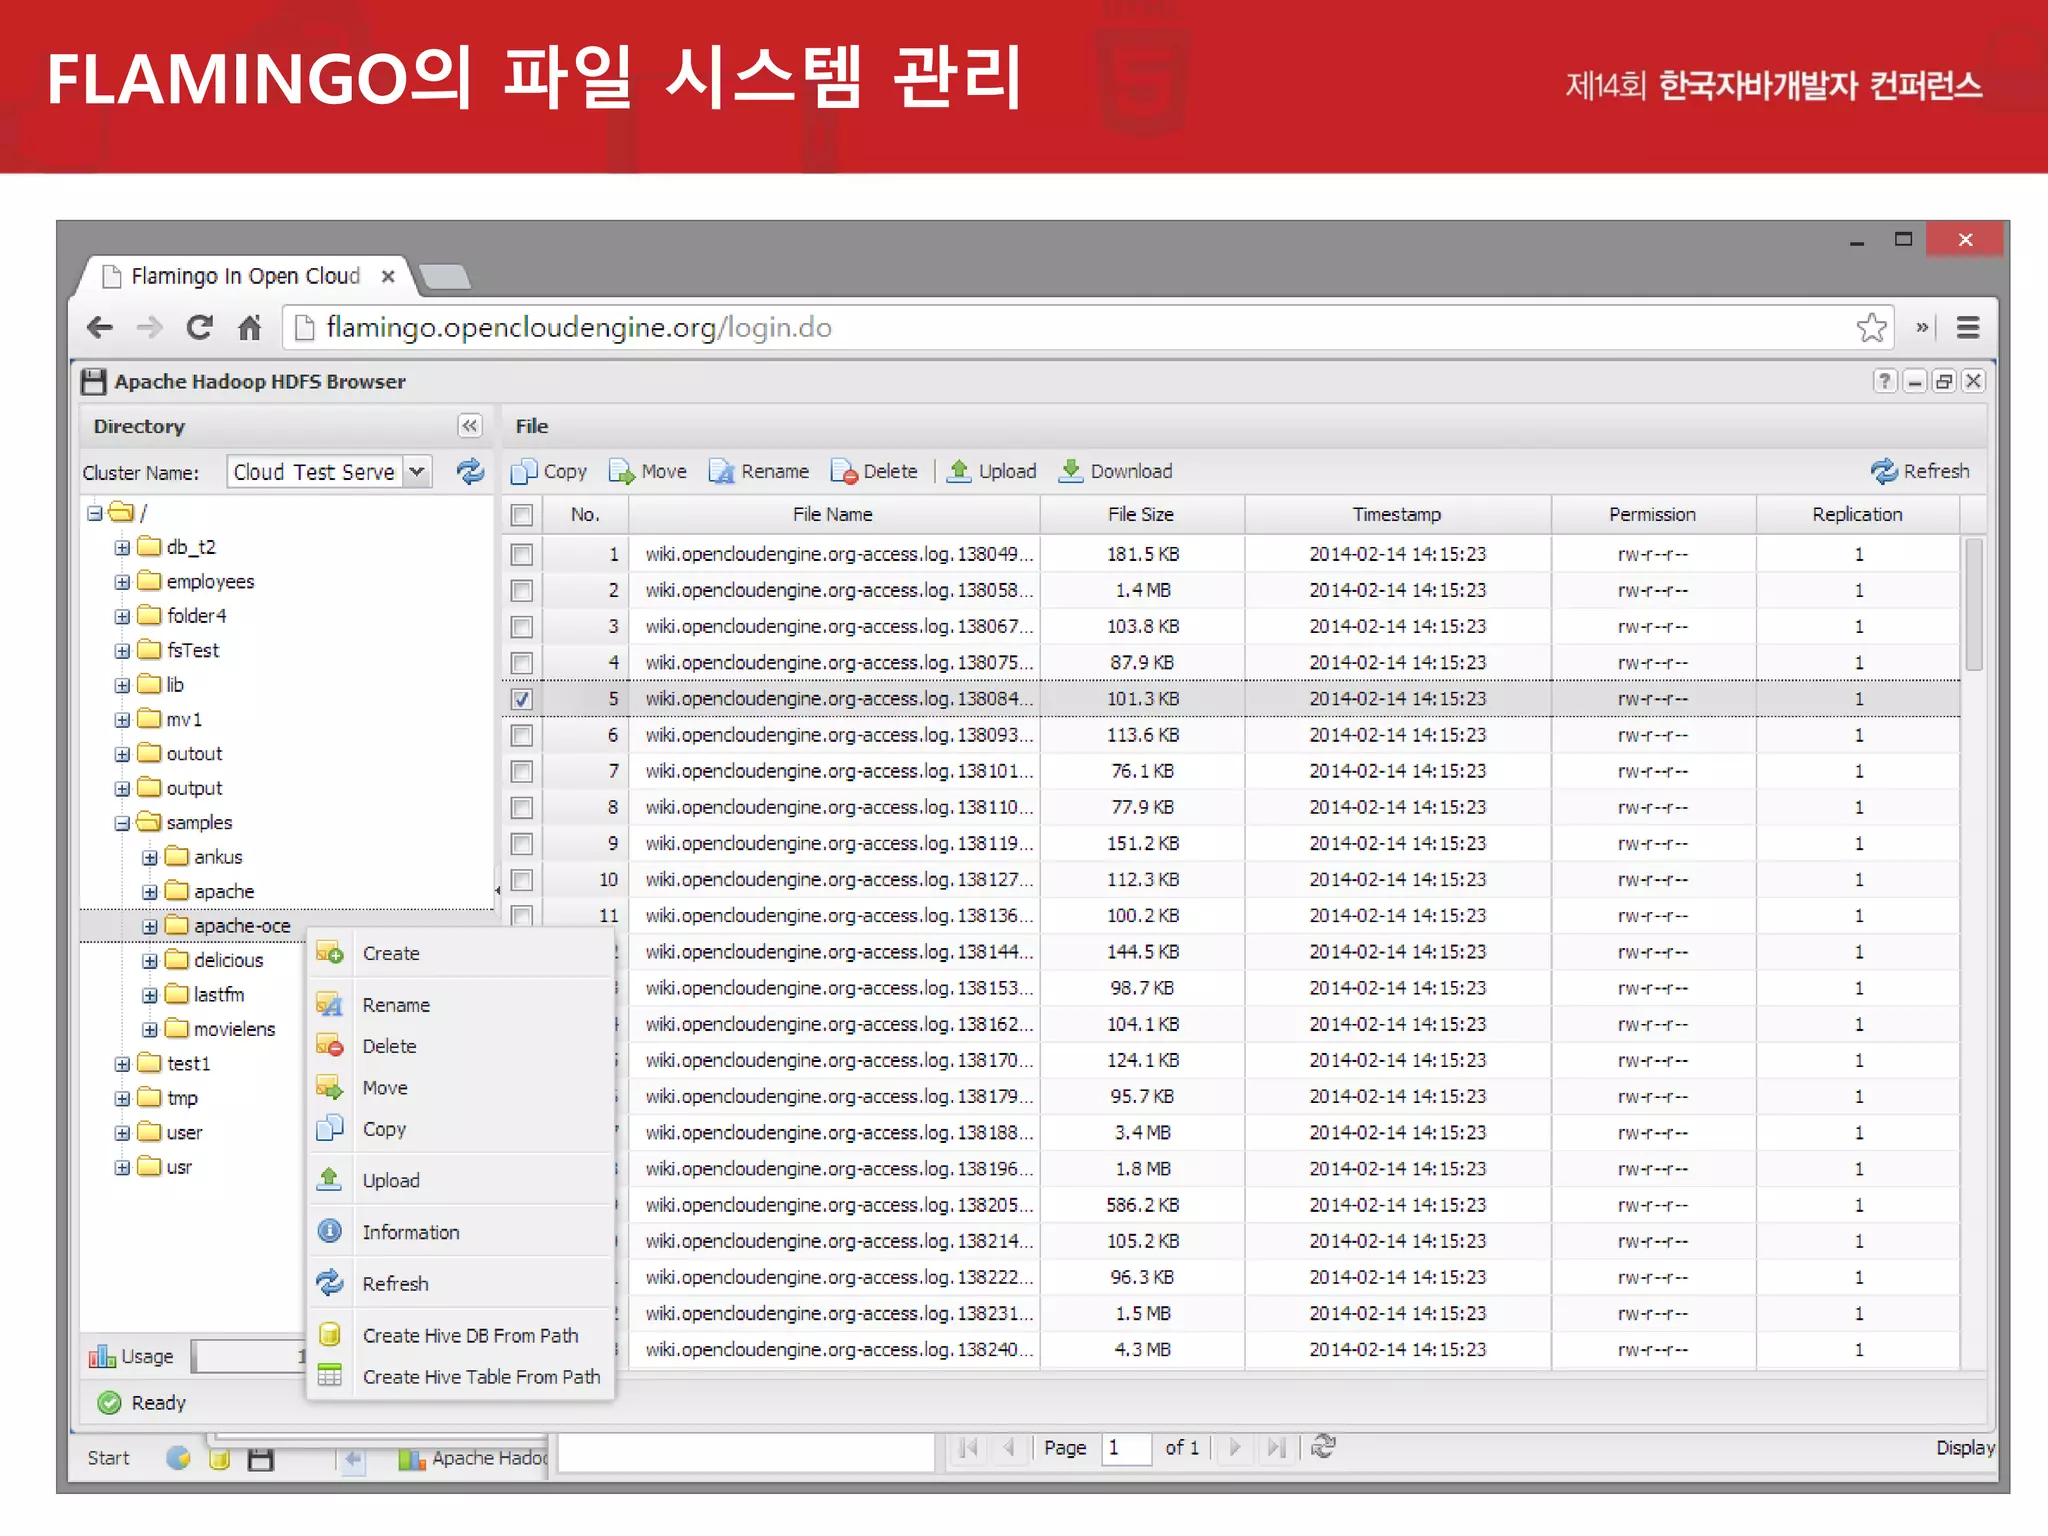2048x1536 pixels.
Task: Choose Delete from context menu
Action: tap(460, 1046)
